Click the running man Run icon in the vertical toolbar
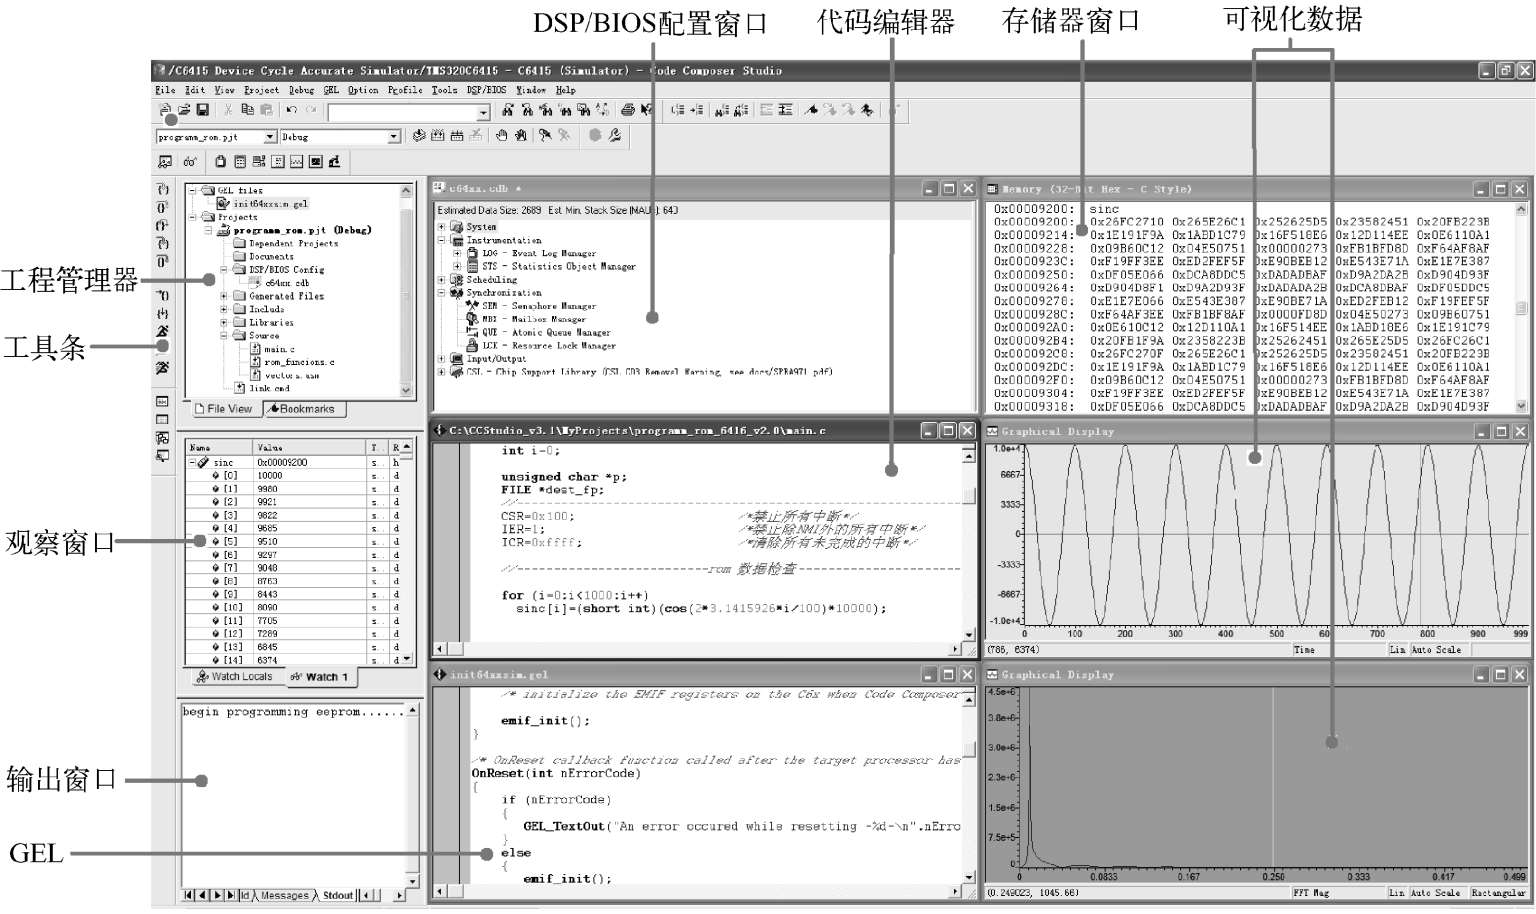The image size is (1536, 914). coord(162,331)
